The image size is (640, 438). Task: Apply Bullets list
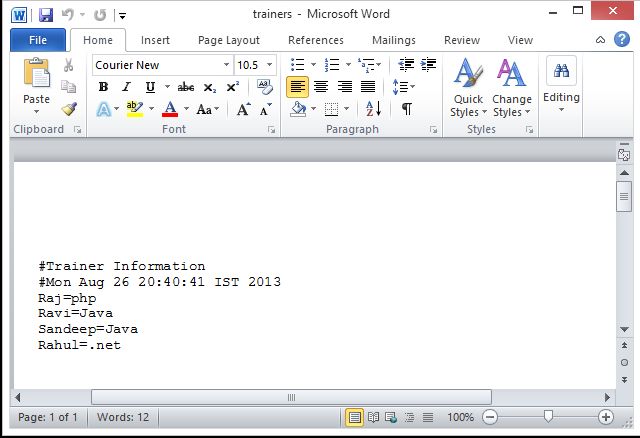point(297,64)
